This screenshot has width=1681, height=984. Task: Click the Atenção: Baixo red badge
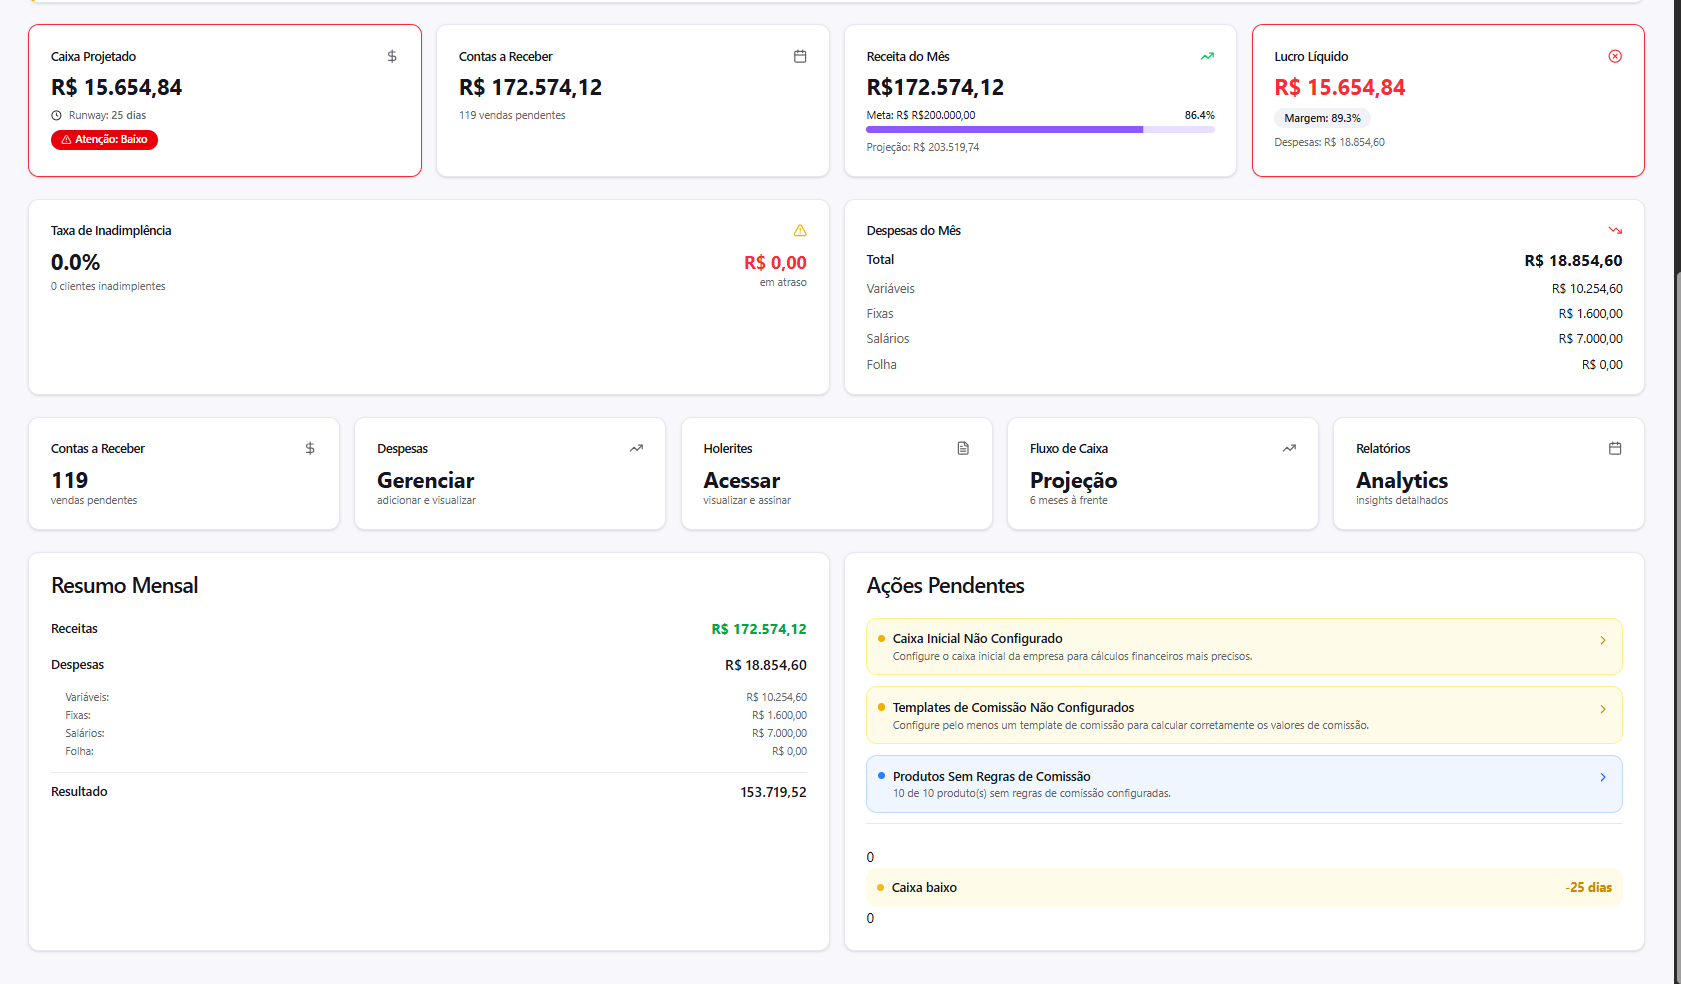[x=105, y=140]
